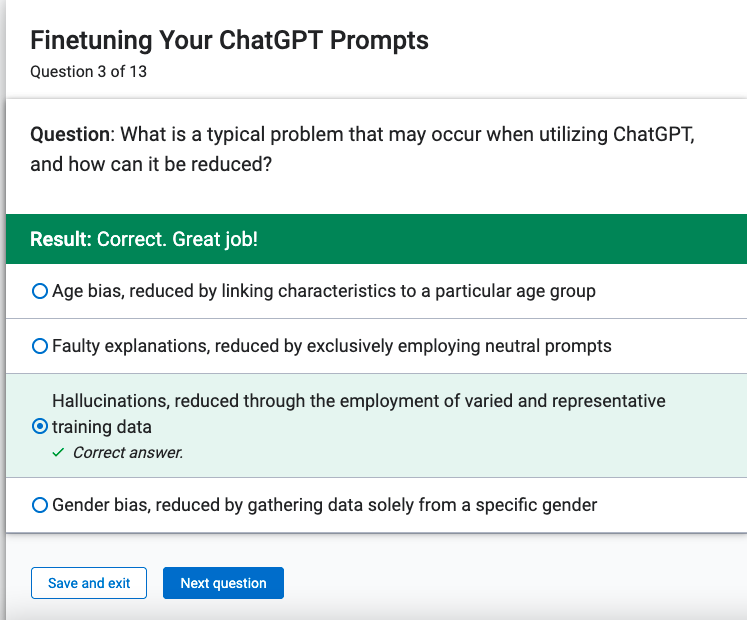Click the bold 'Question:' label
747x620 pixels.
click(x=72, y=134)
